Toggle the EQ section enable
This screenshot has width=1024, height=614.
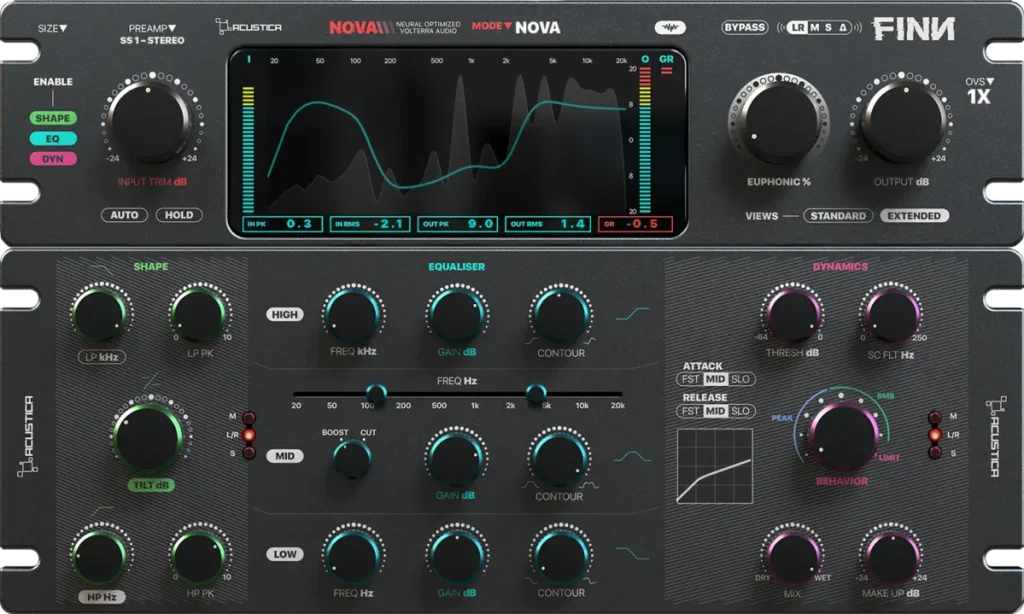point(53,138)
